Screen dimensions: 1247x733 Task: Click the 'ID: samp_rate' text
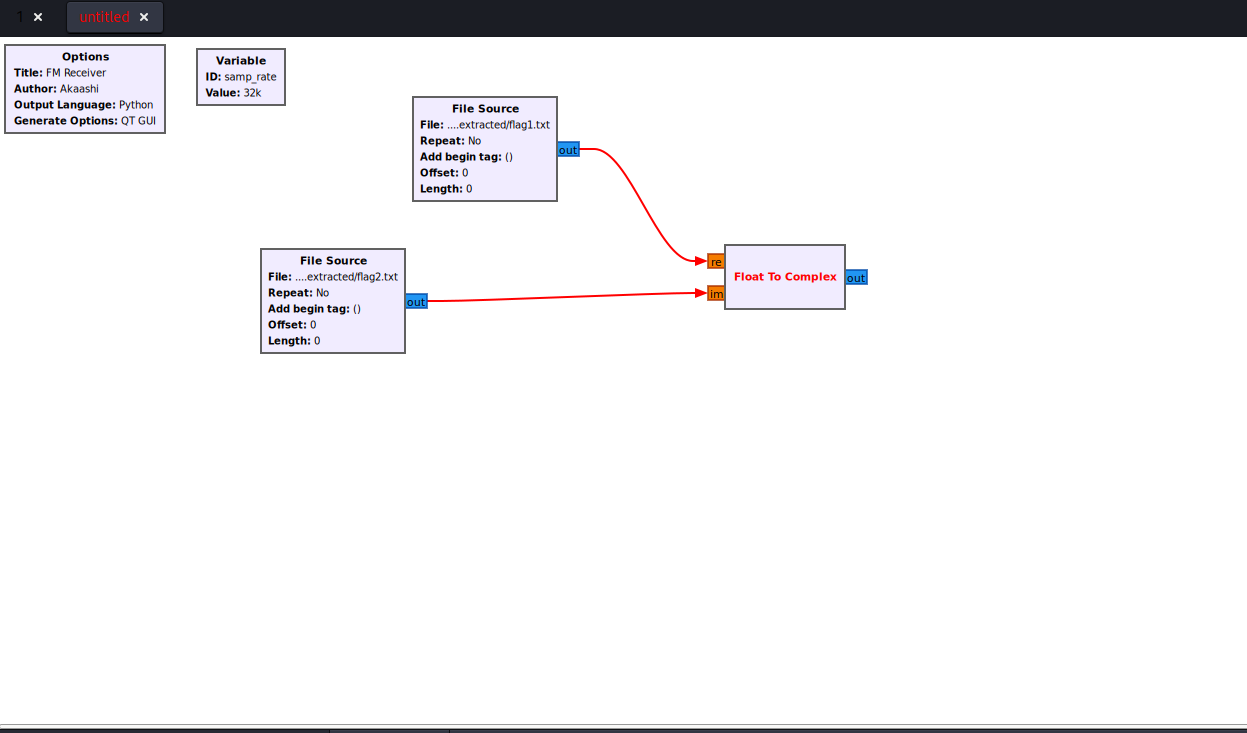tap(241, 77)
